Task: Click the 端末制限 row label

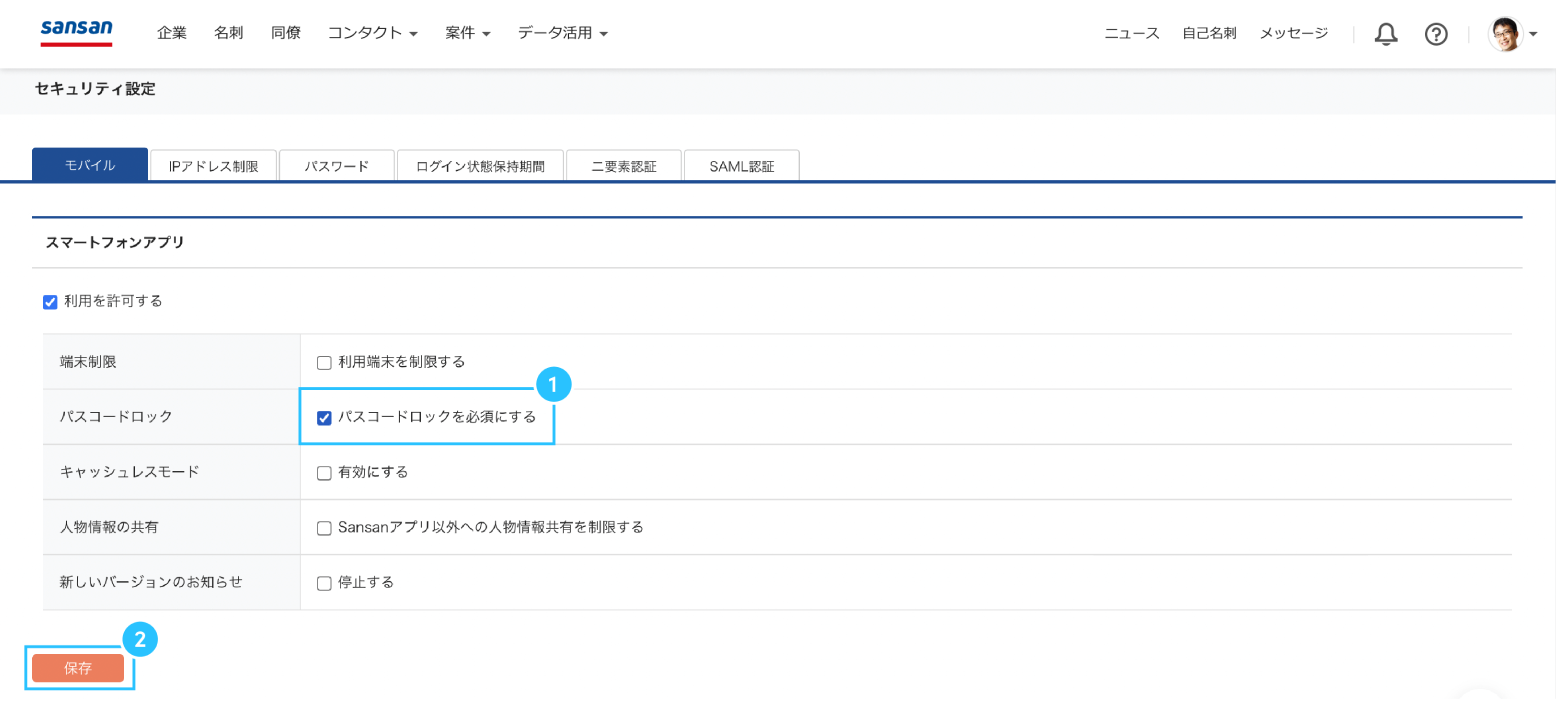Action: coord(88,362)
